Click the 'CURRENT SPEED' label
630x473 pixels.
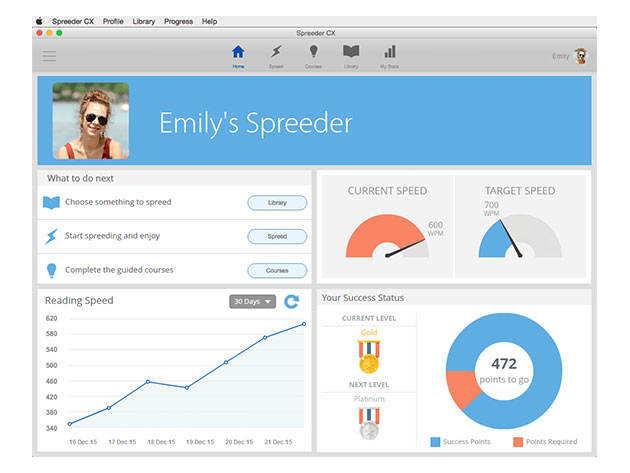[387, 191]
